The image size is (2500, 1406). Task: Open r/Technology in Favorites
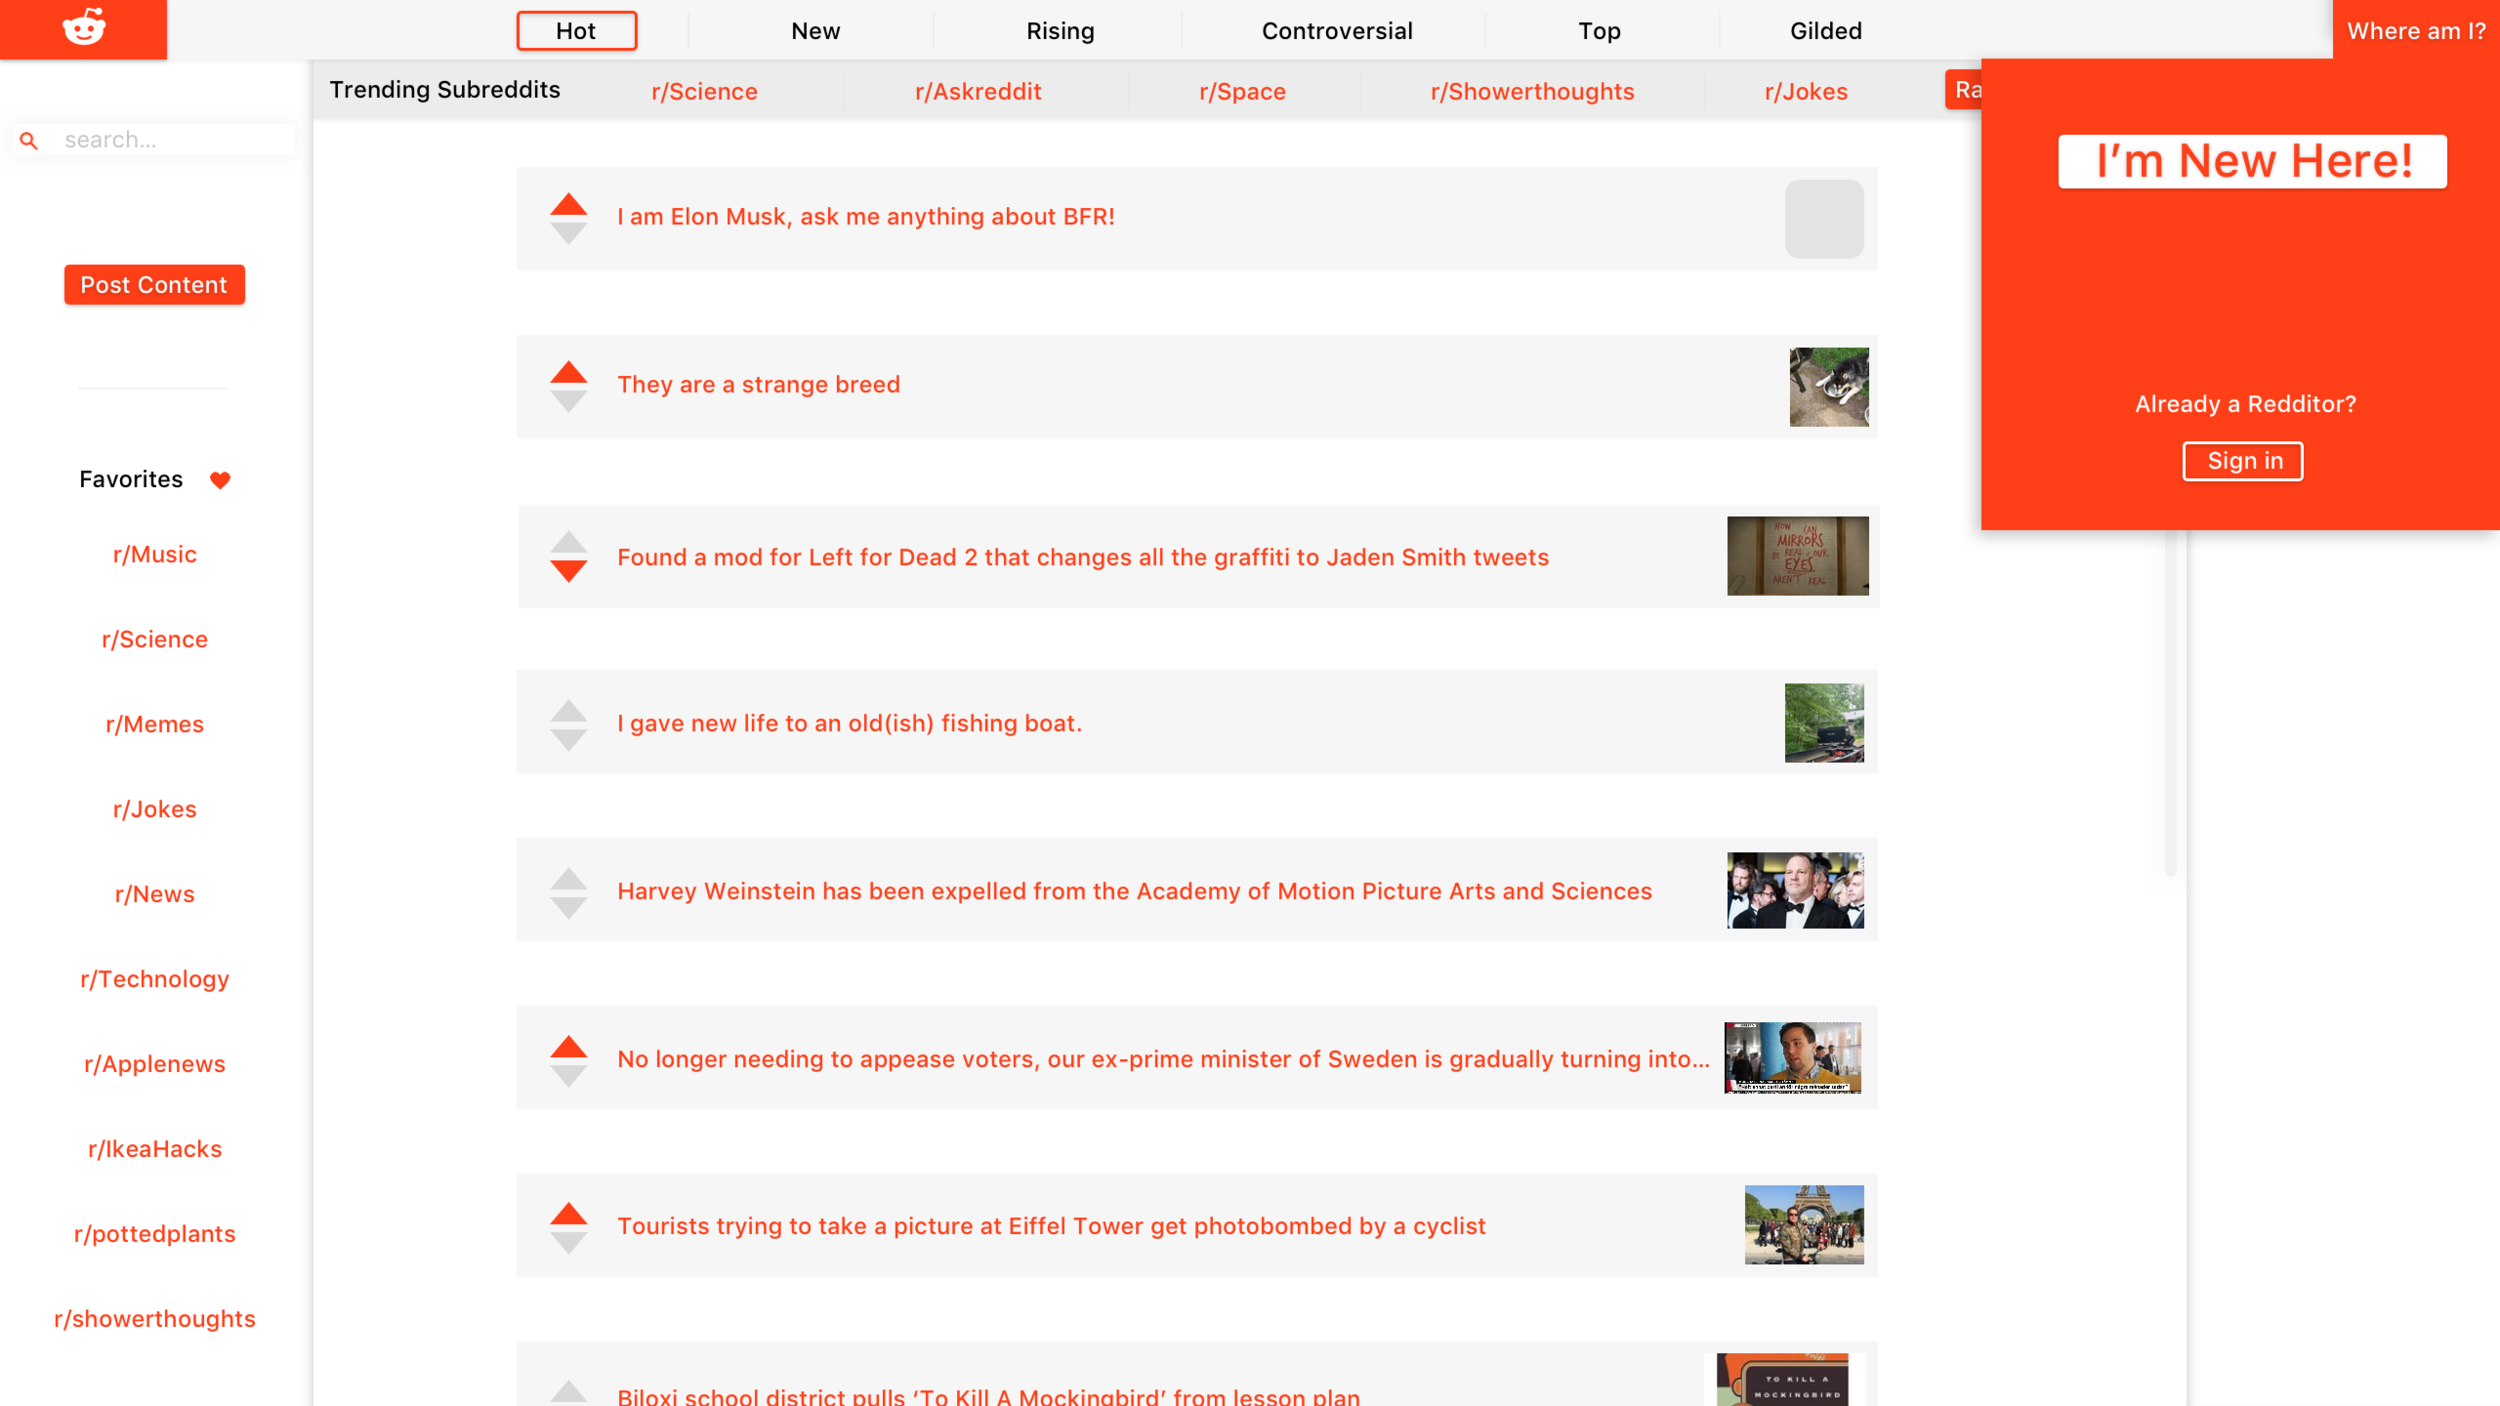(x=154, y=979)
